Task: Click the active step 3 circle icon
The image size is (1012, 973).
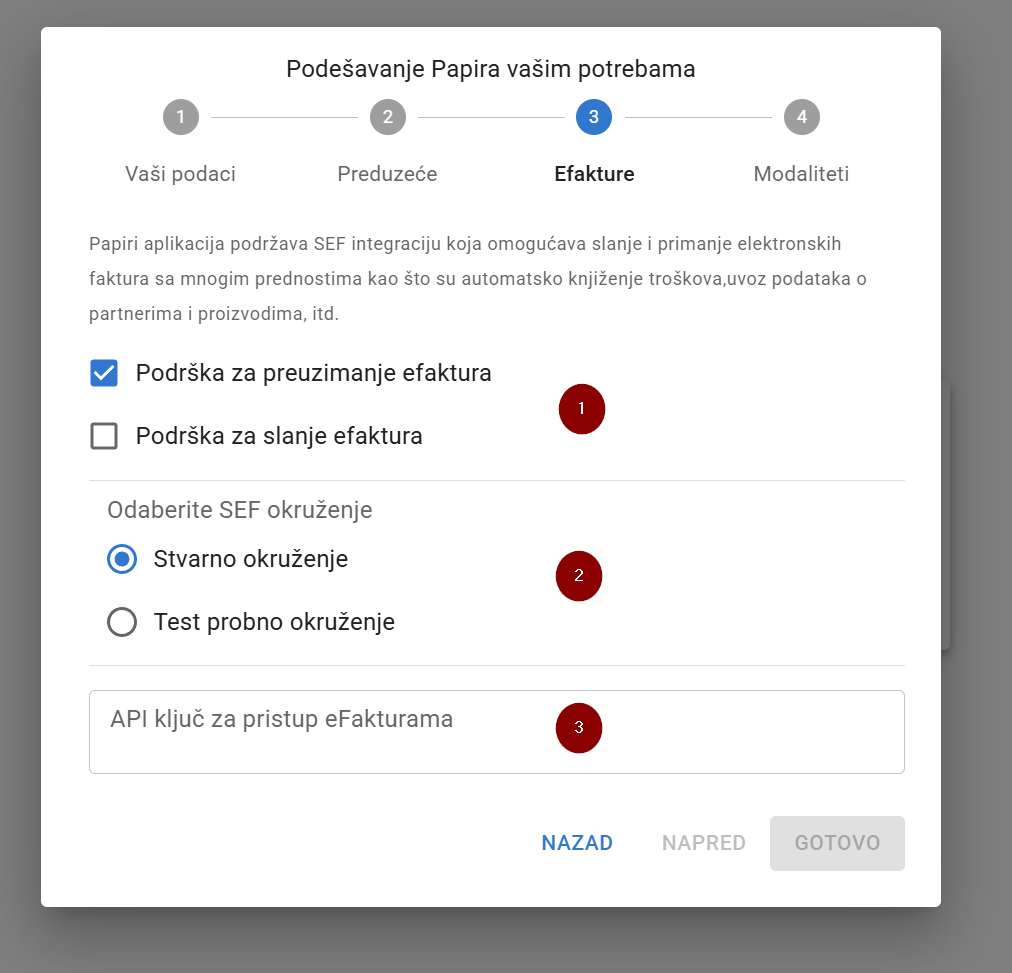Action: click(594, 117)
